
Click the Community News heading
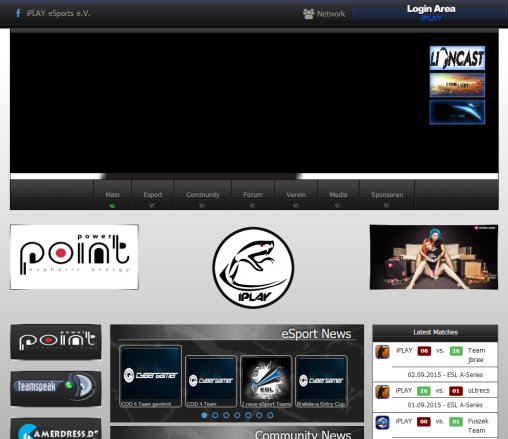click(x=303, y=434)
